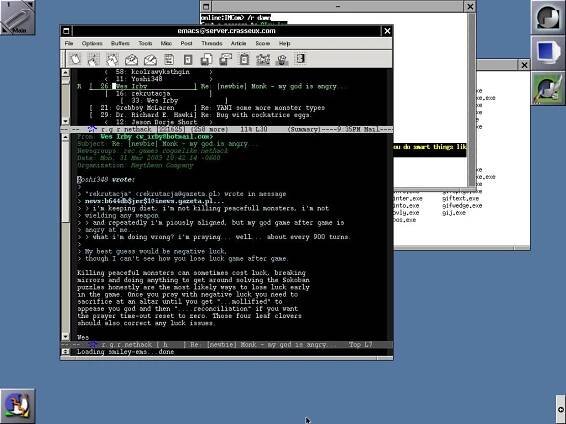The height and width of the screenshot is (424, 566).
Task: Click the Main clip icon with paperclip
Action: pyautogui.click(x=18, y=17)
